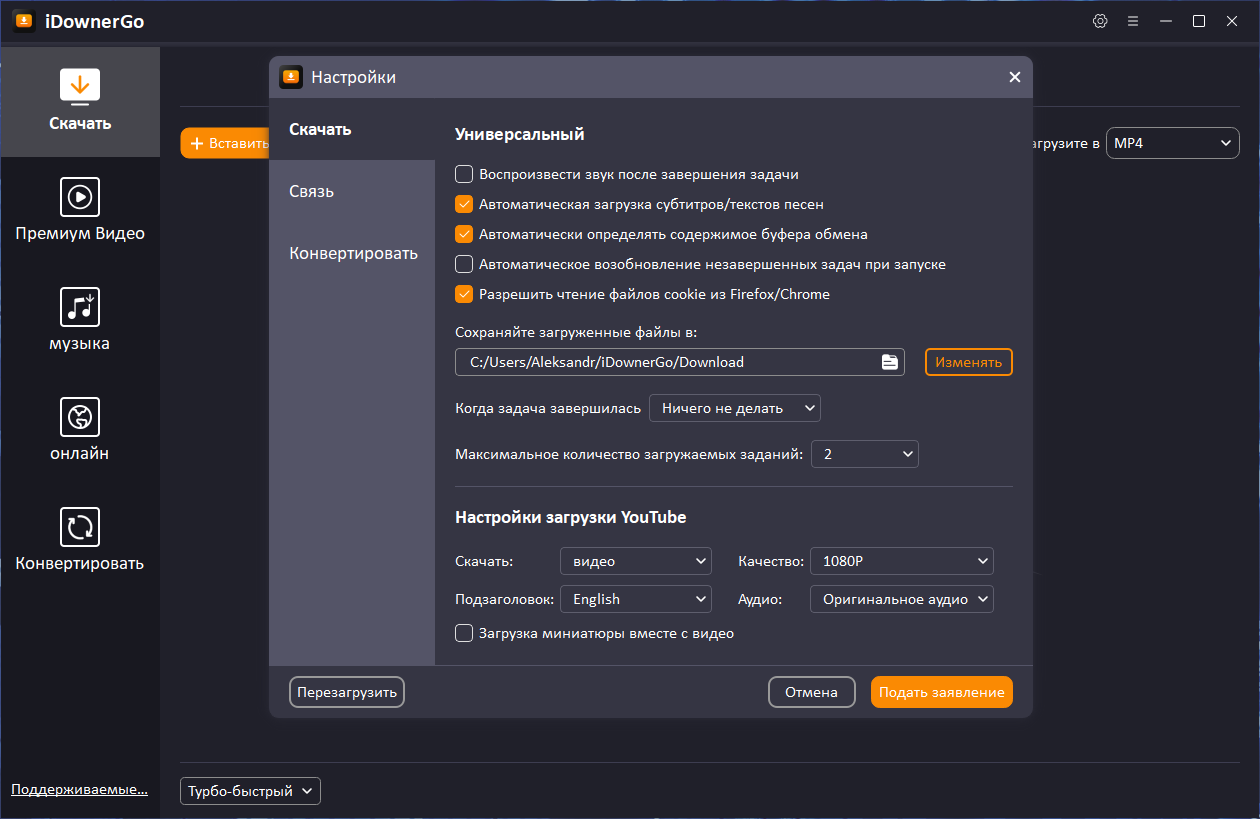Open the музыка sidebar section
The width and height of the screenshot is (1260, 819).
click(80, 321)
